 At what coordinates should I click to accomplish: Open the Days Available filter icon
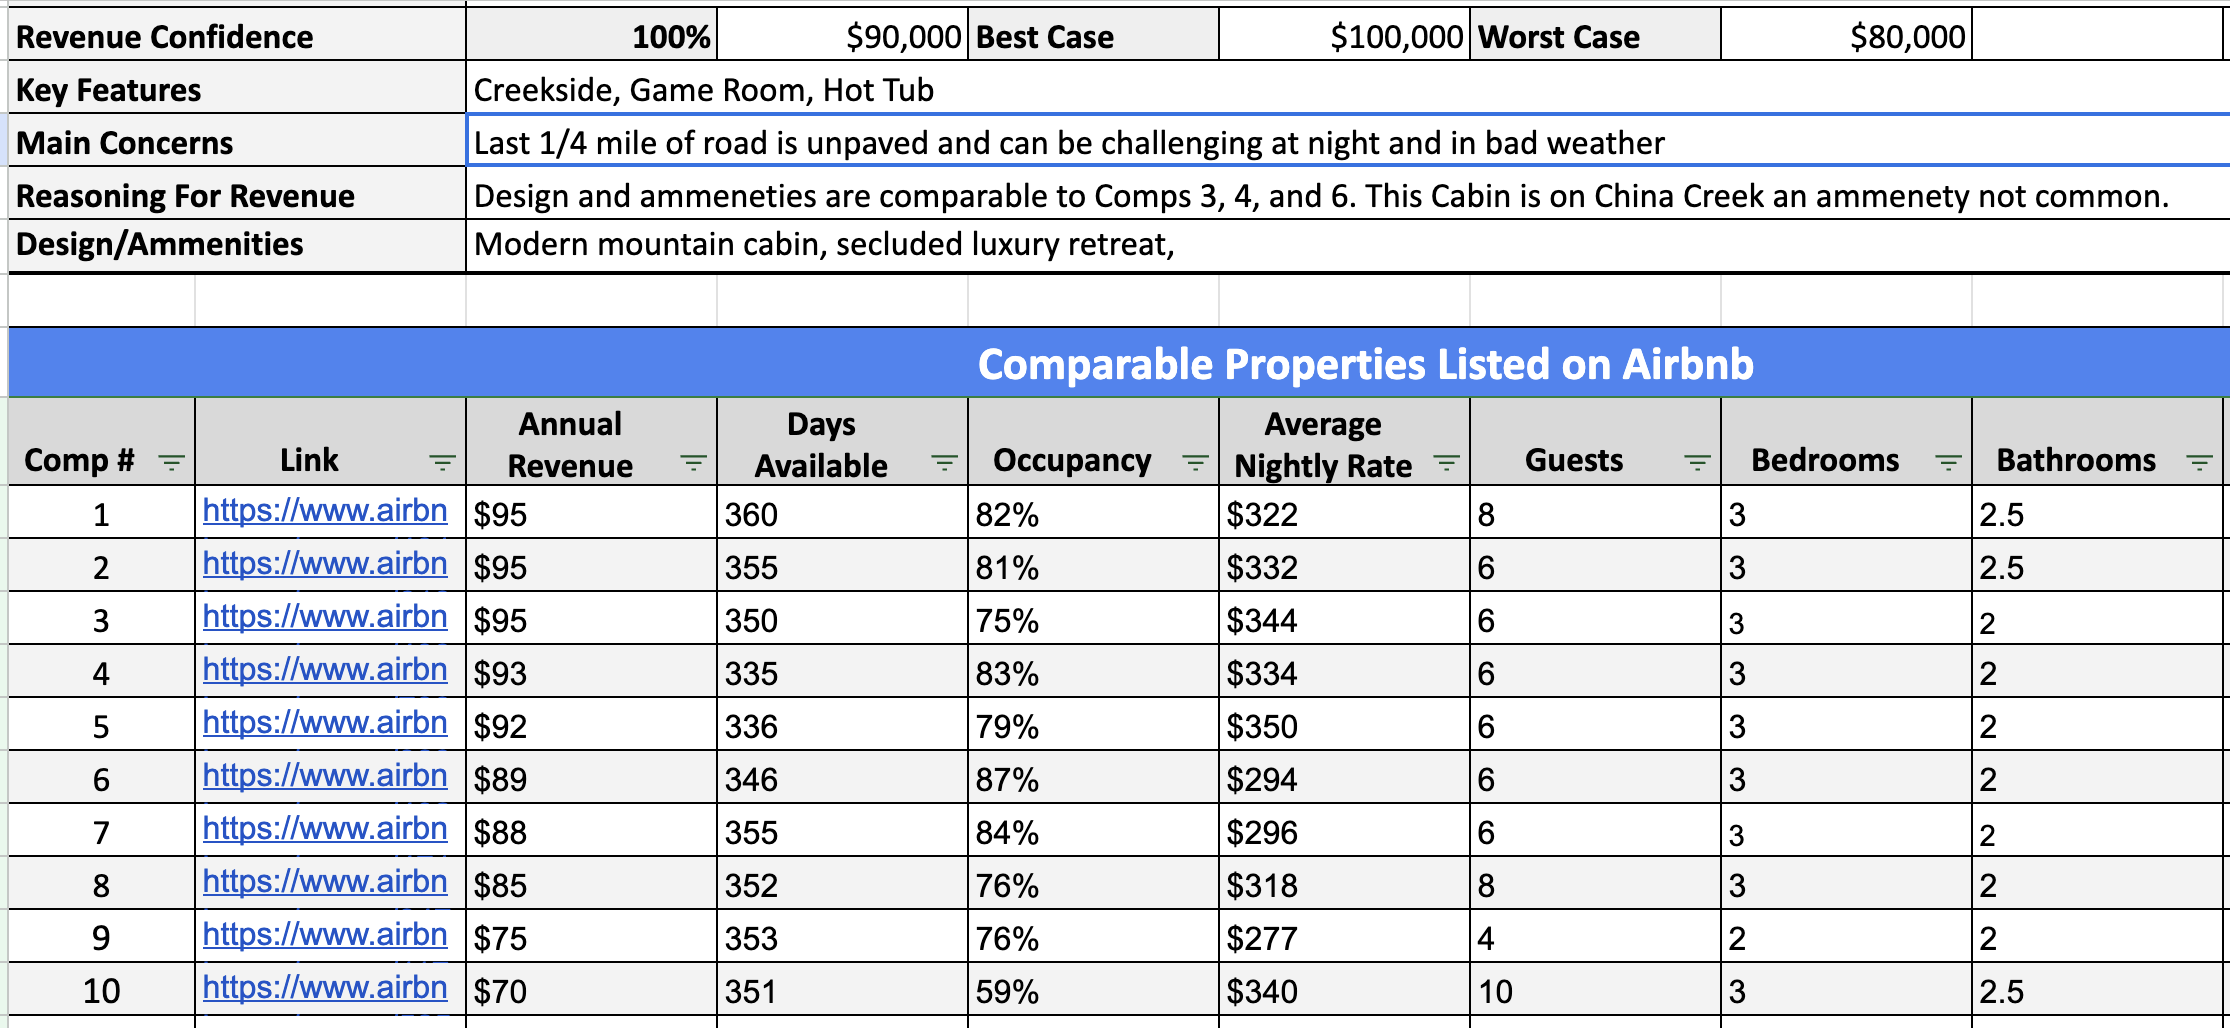click(944, 461)
